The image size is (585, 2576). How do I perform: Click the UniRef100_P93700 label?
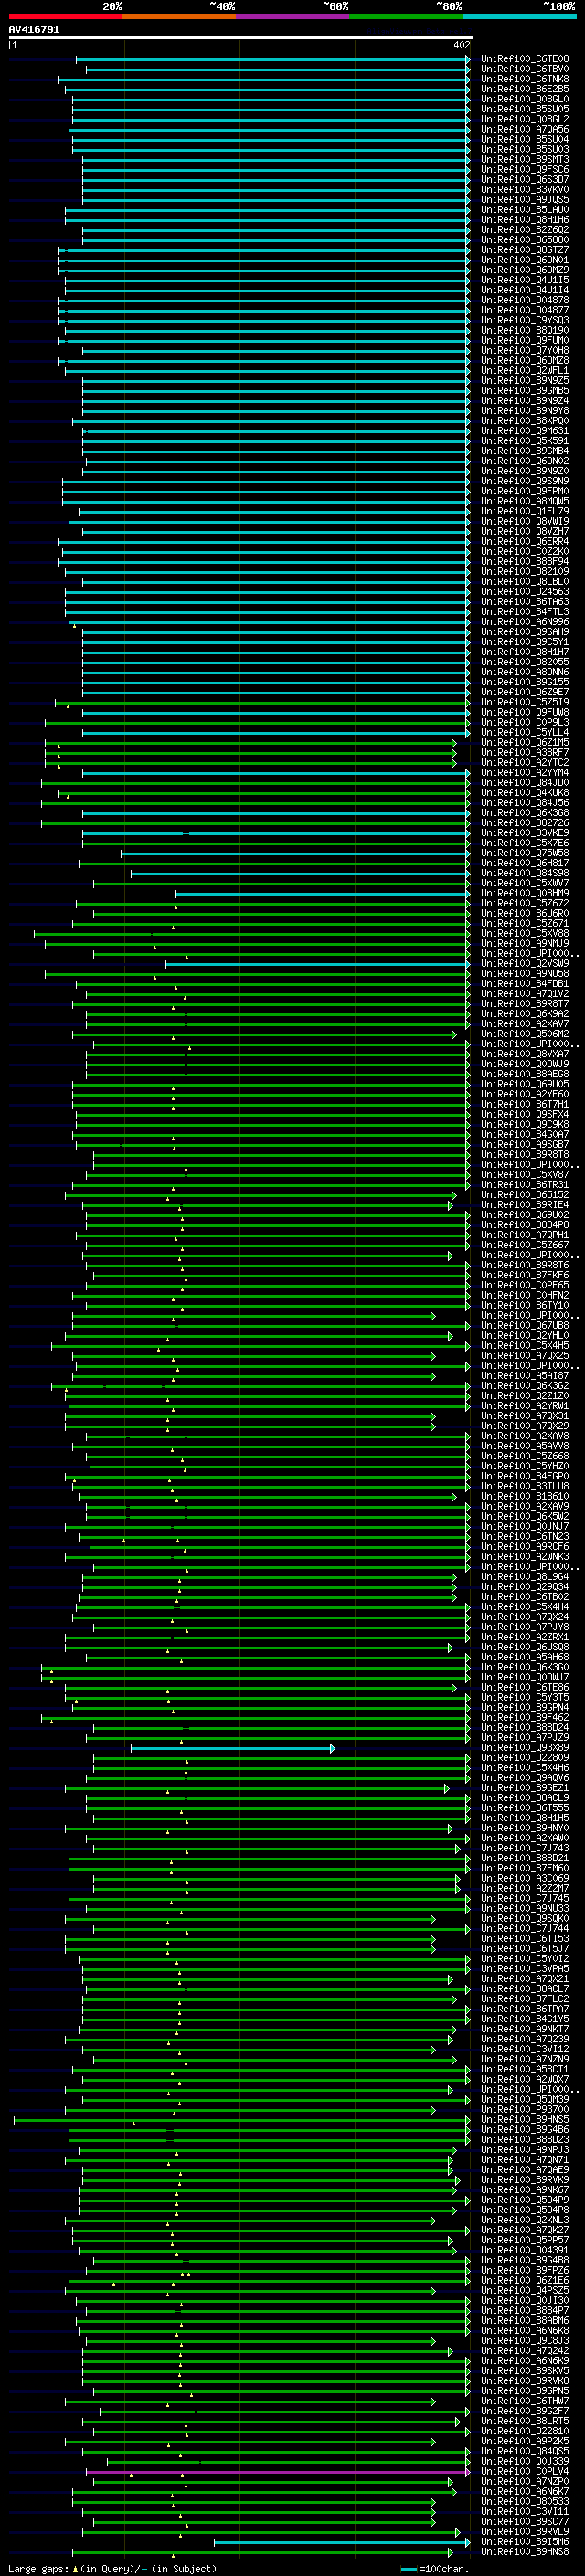click(524, 2109)
